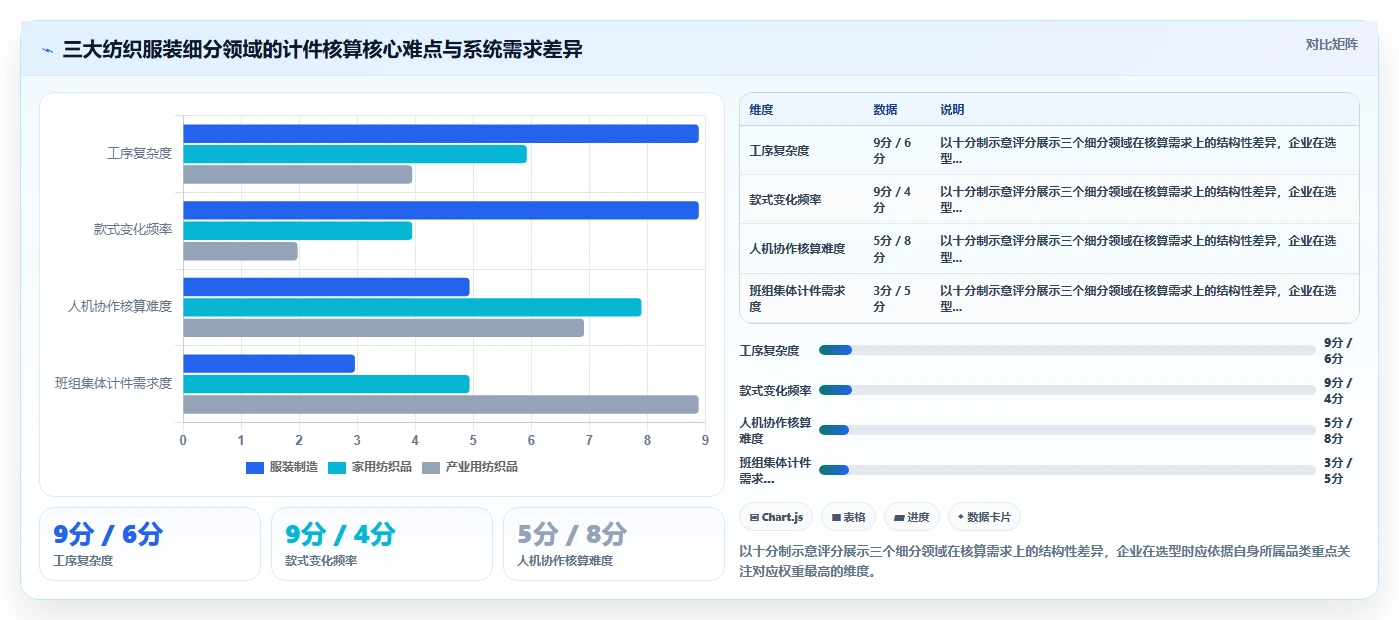Click the 对比矩阵 label
Screen dimensions: 1399x620
(1331, 44)
